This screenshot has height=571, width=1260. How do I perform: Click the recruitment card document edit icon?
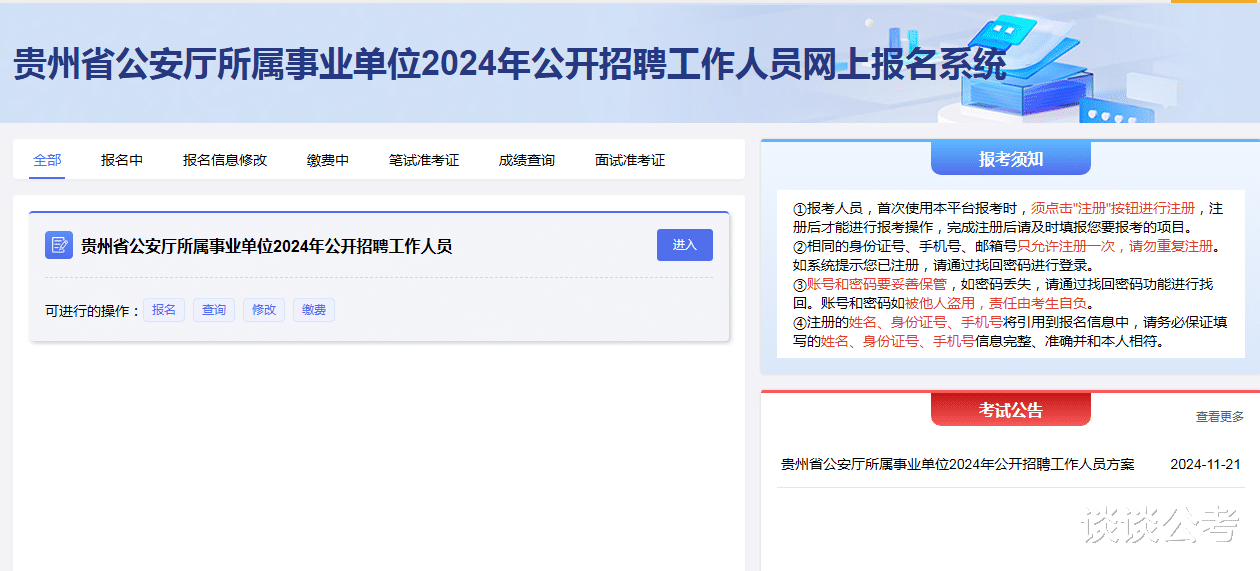tap(59, 245)
